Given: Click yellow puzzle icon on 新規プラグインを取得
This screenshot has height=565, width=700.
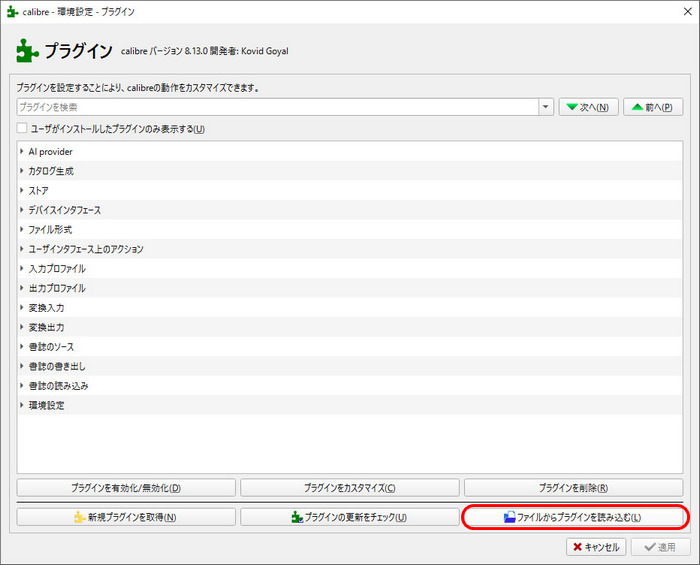Looking at the screenshot, I should tap(79, 517).
